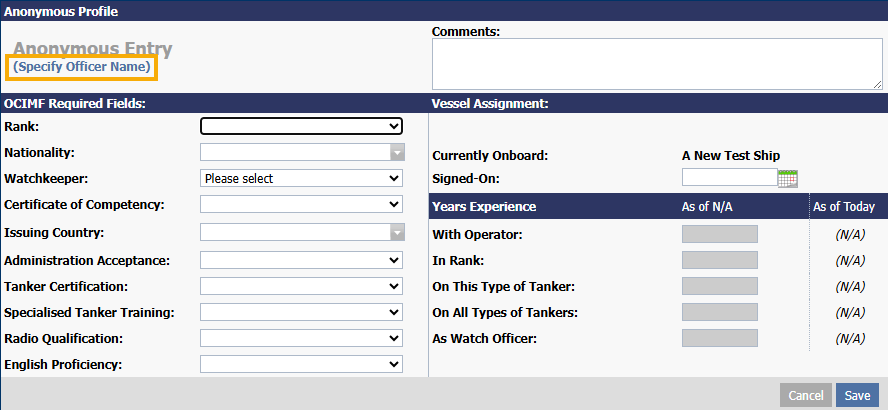Click the Specify Officer Name link
Image resolution: width=888 pixels, height=410 pixels.
point(82,67)
